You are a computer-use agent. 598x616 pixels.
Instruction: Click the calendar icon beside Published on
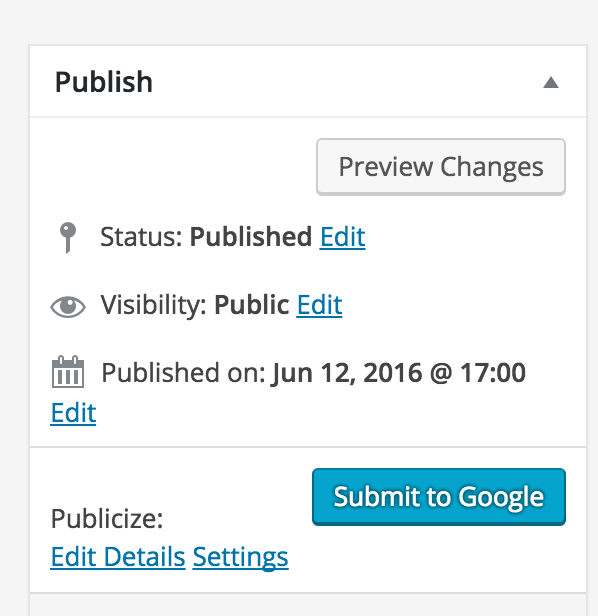pyautogui.click(x=68, y=372)
